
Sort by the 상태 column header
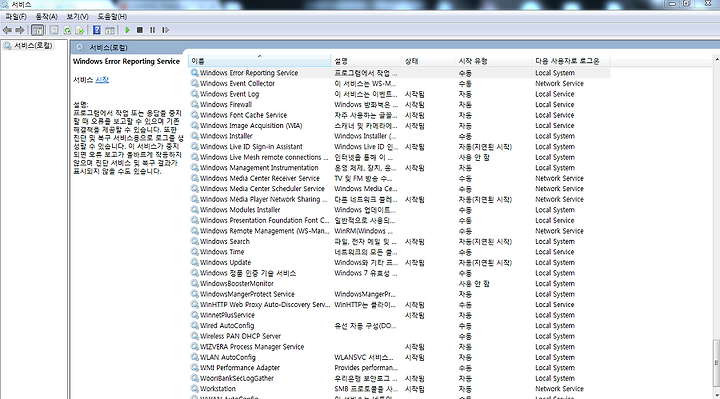428,61
